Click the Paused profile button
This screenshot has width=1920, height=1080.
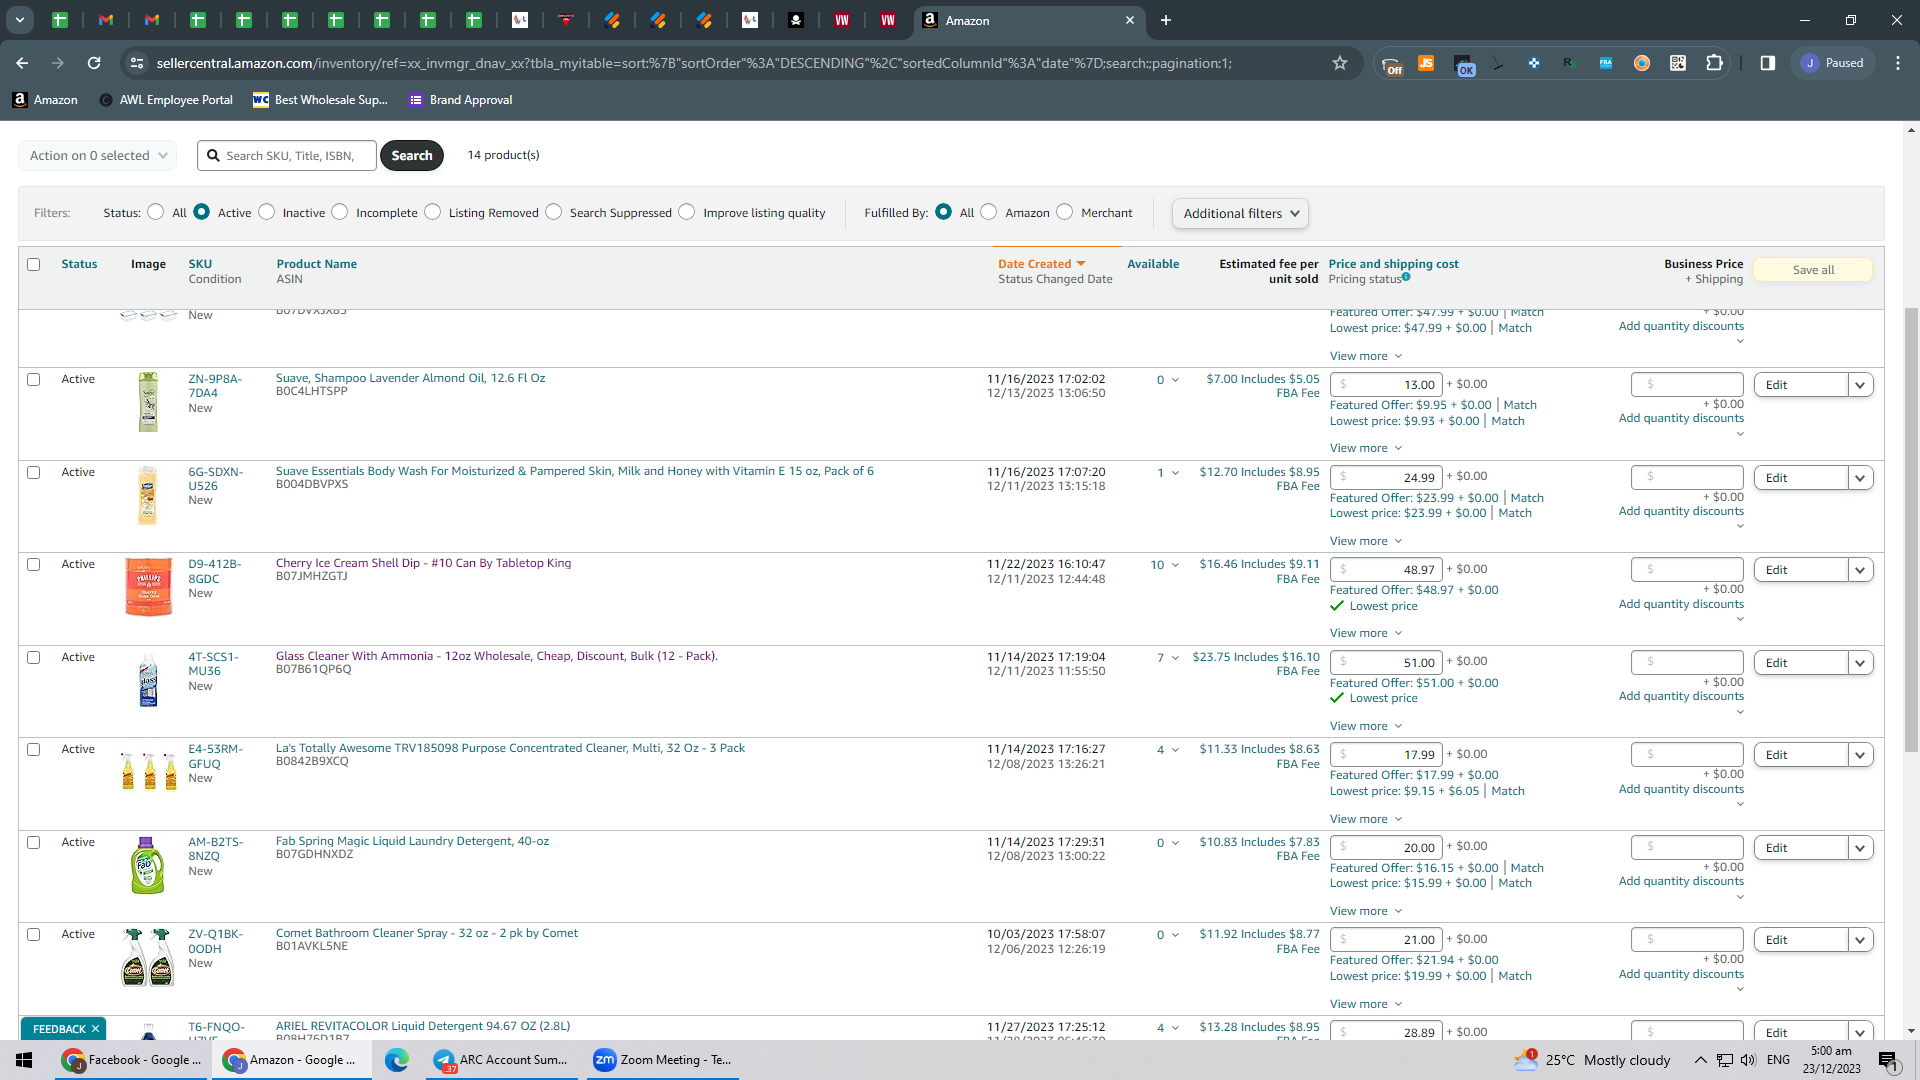click(1833, 63)
